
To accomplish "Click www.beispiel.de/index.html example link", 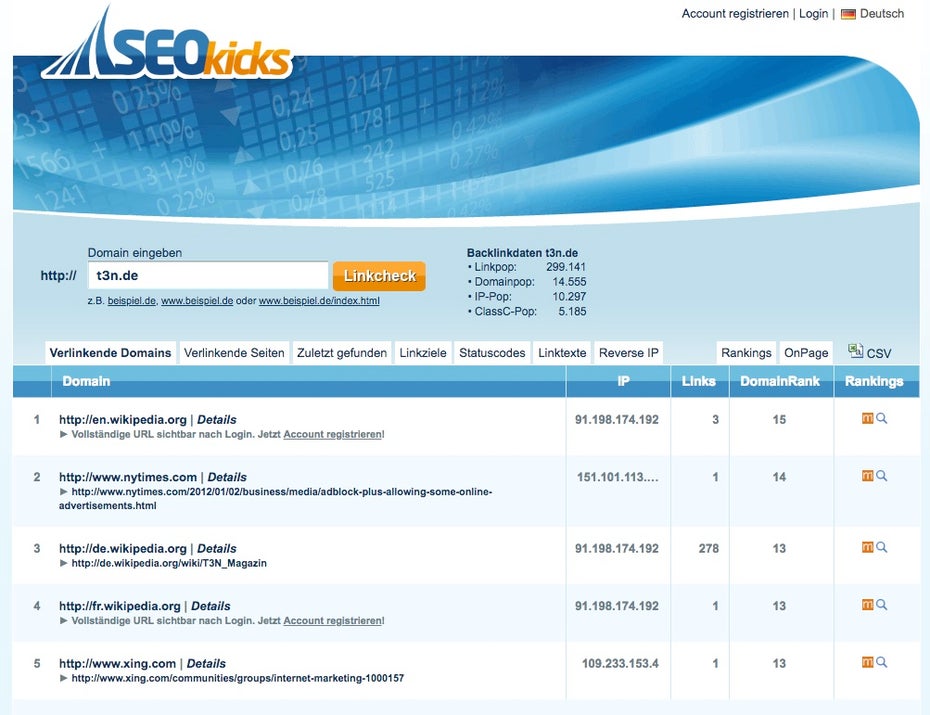I will (x=319, y=301).
